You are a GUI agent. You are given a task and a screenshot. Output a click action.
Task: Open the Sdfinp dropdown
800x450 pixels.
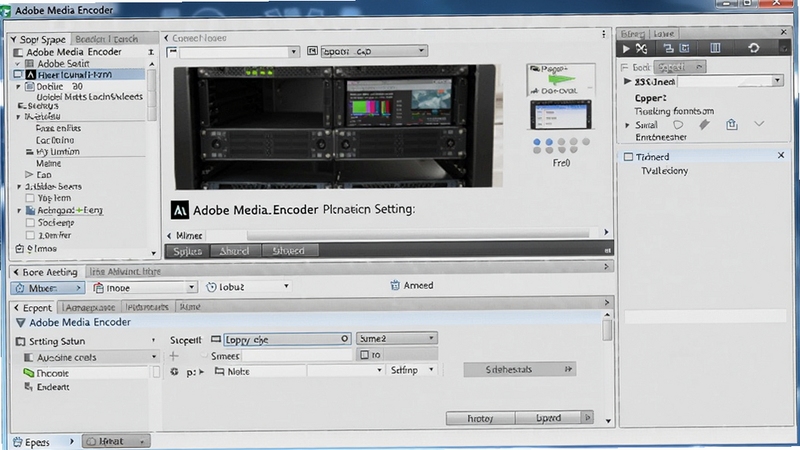click(x=412, y=370)
